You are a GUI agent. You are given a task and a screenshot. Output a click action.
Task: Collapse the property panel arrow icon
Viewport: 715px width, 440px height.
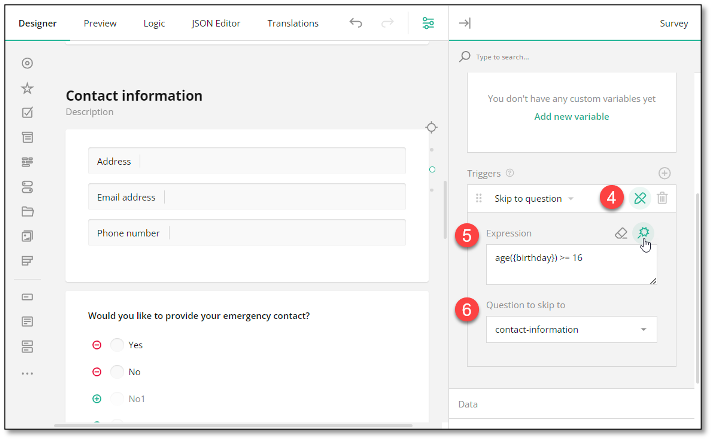pyautogui.click(x=465, y=23)
